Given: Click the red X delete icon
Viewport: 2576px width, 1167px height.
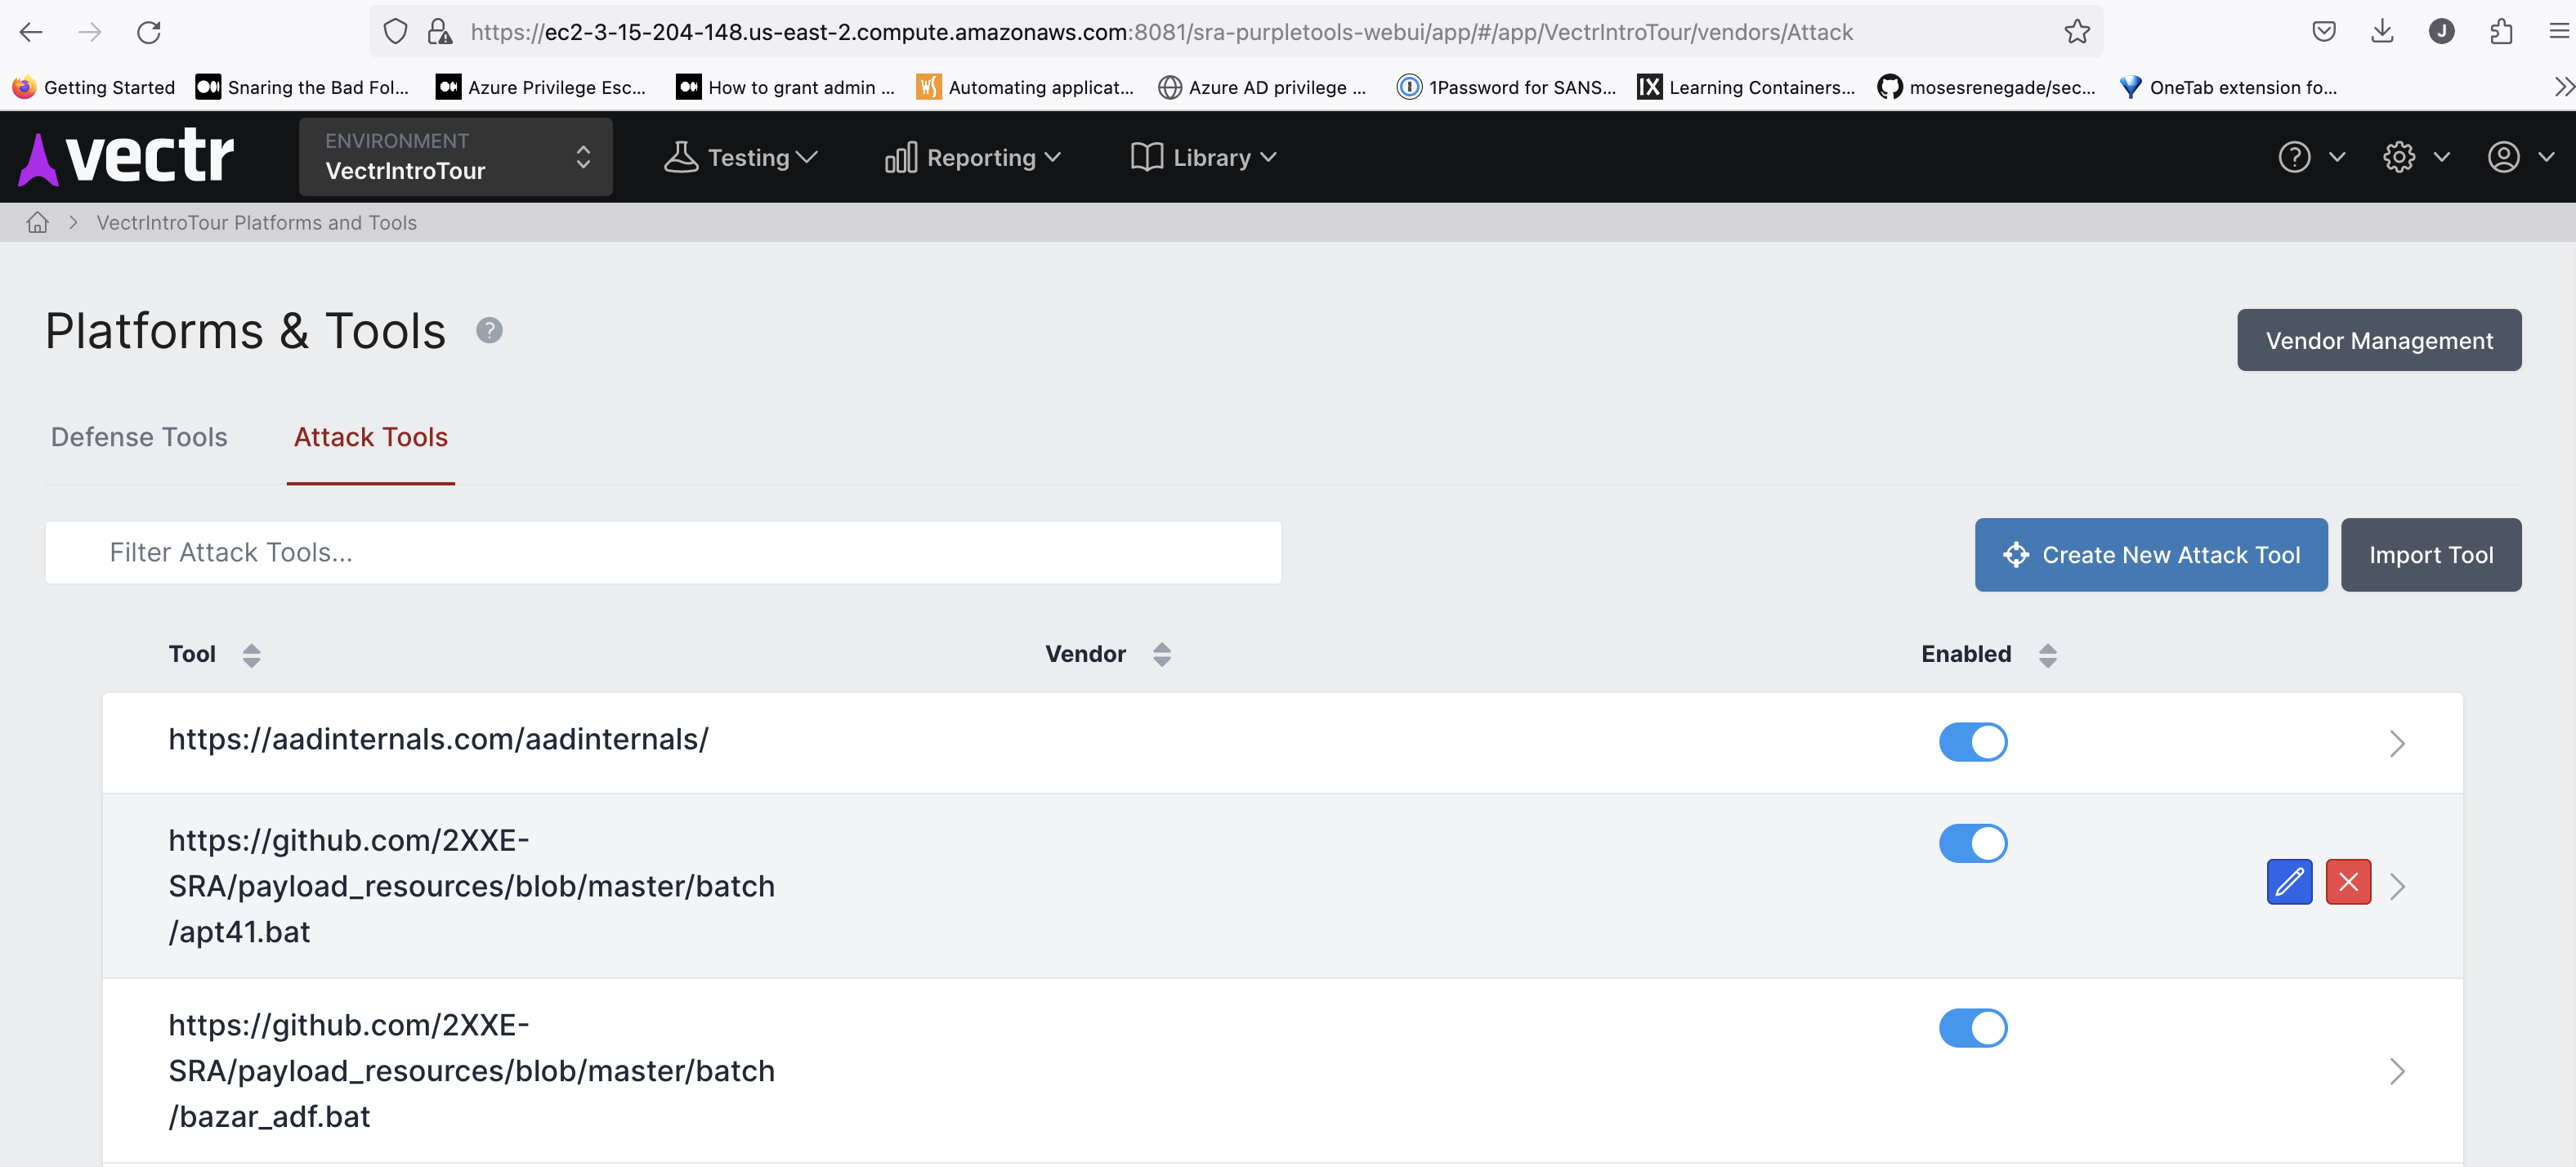Looking at the screenshot, I should click(x=2347, y=882).
